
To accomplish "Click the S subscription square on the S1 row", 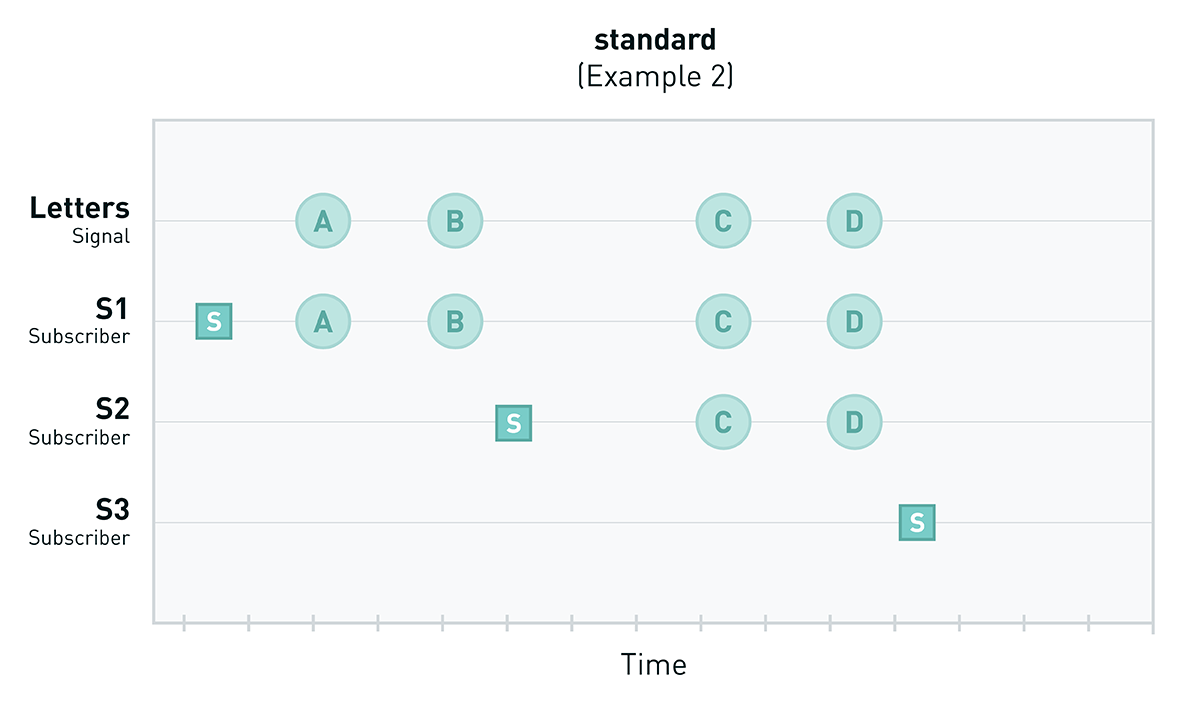I will tap(214, 321).
